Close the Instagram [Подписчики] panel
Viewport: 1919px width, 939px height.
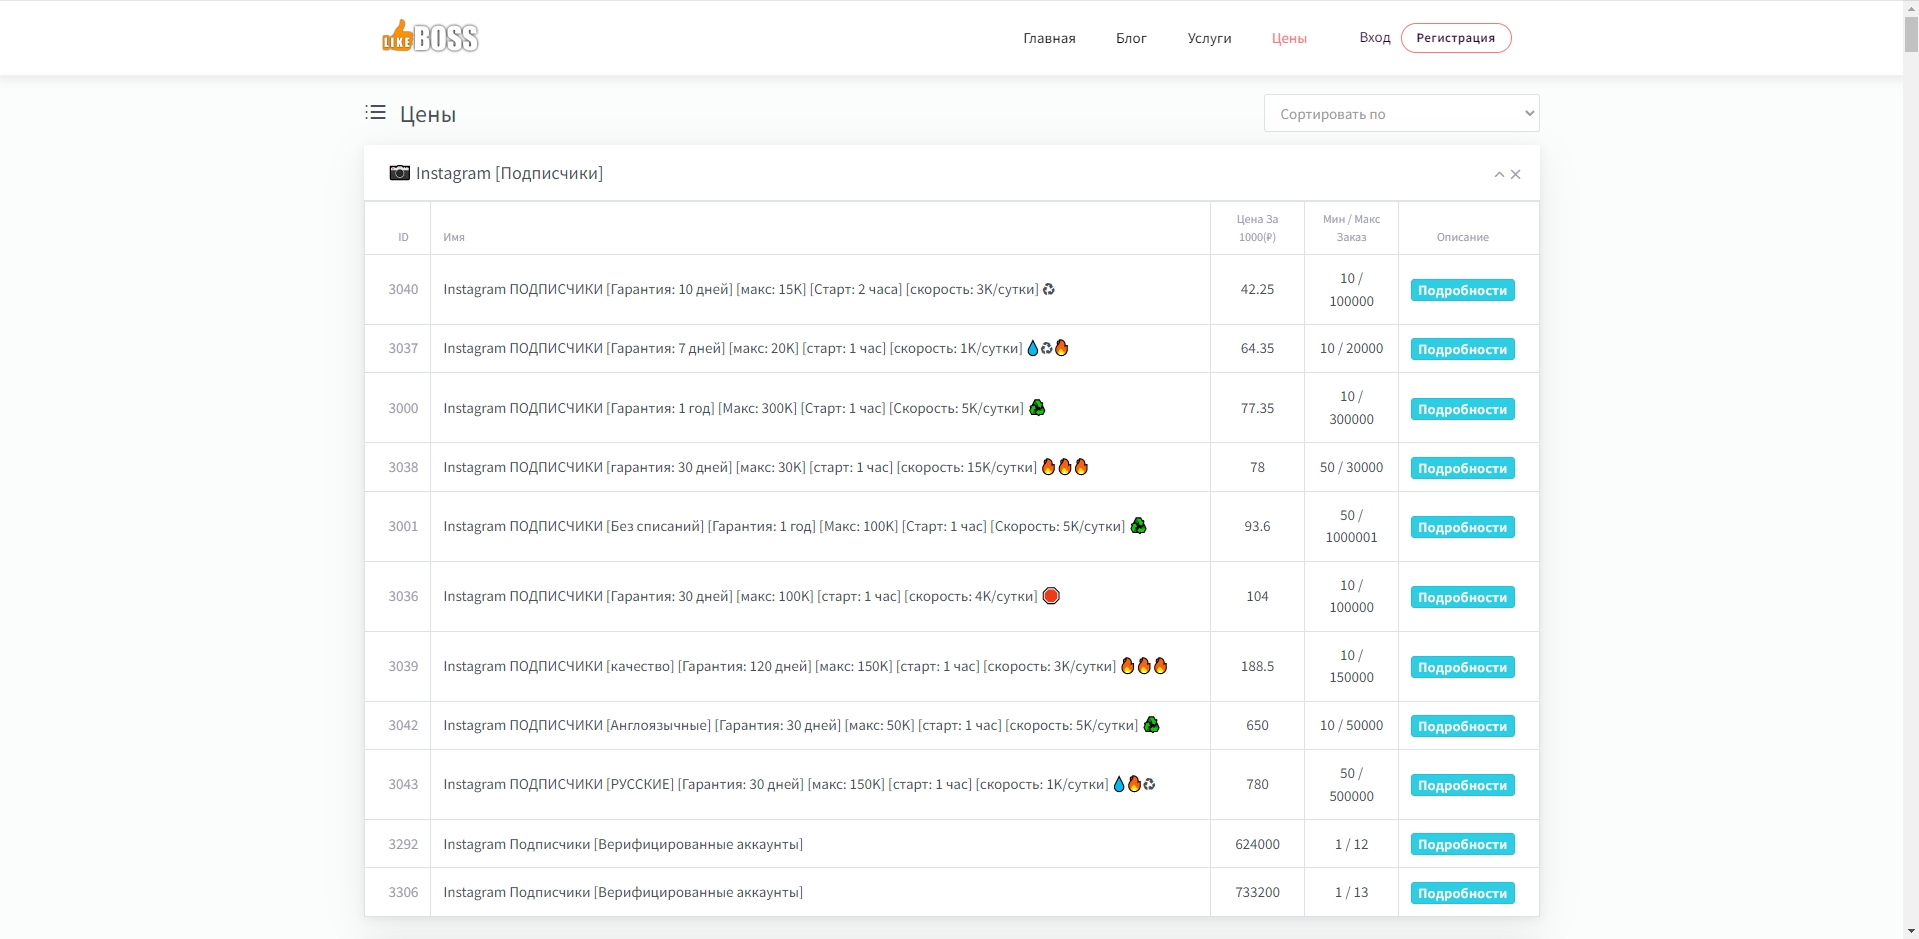(1516, 175)
